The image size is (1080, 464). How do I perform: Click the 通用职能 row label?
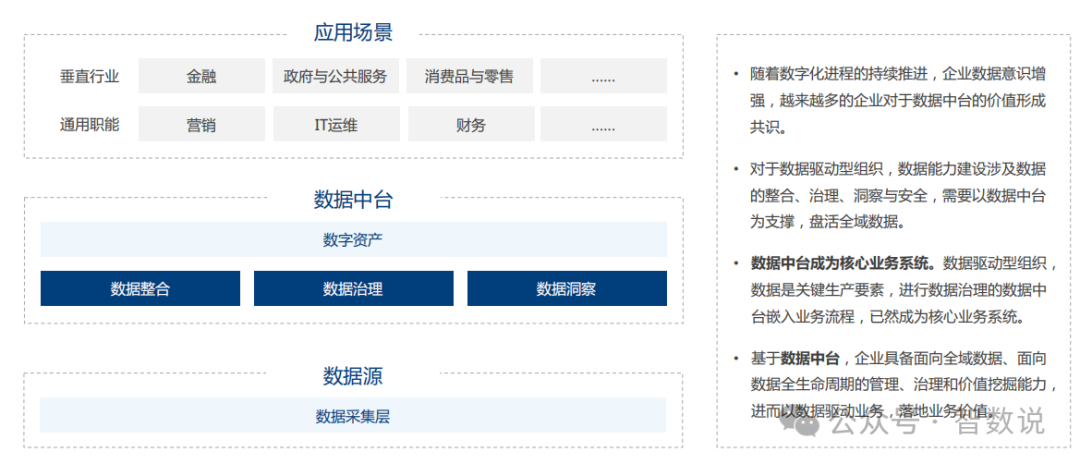pyautogui.click(x=90, y=125)
